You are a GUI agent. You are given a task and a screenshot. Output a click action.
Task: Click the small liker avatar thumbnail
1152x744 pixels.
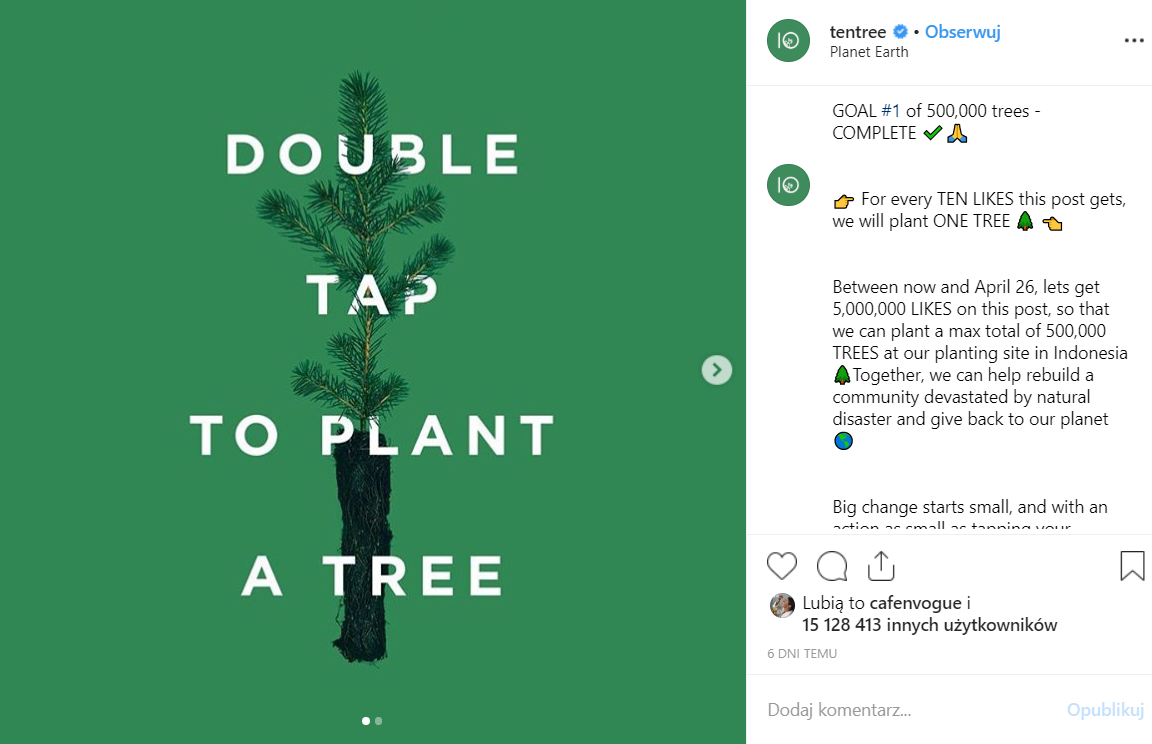782,604
